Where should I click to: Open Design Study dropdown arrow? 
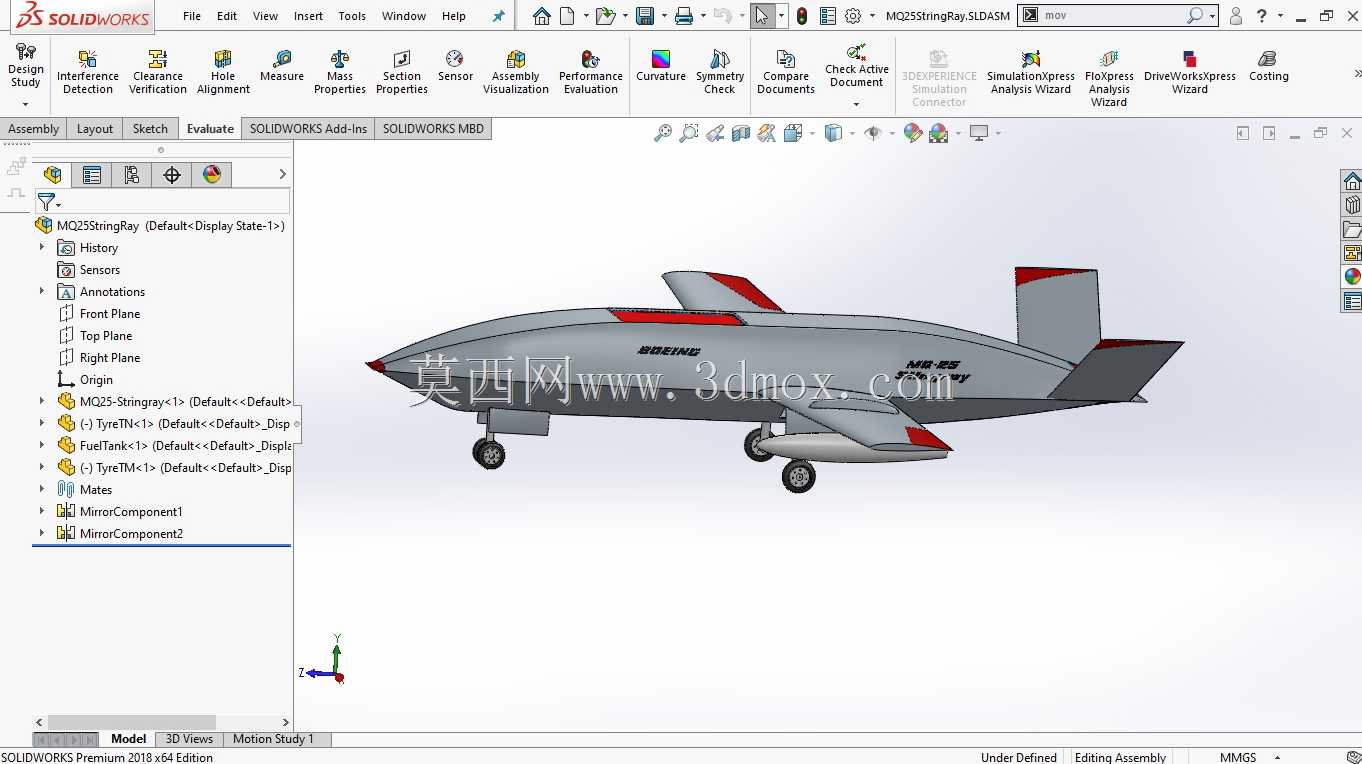point(25,104)
